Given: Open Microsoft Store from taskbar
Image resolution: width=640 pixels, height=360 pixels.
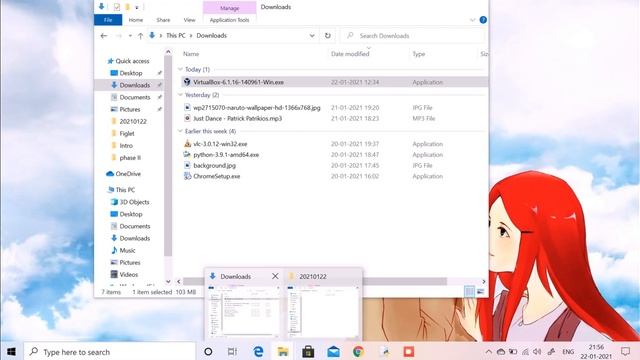Looking at the screenshot, I should pos(308,351).
